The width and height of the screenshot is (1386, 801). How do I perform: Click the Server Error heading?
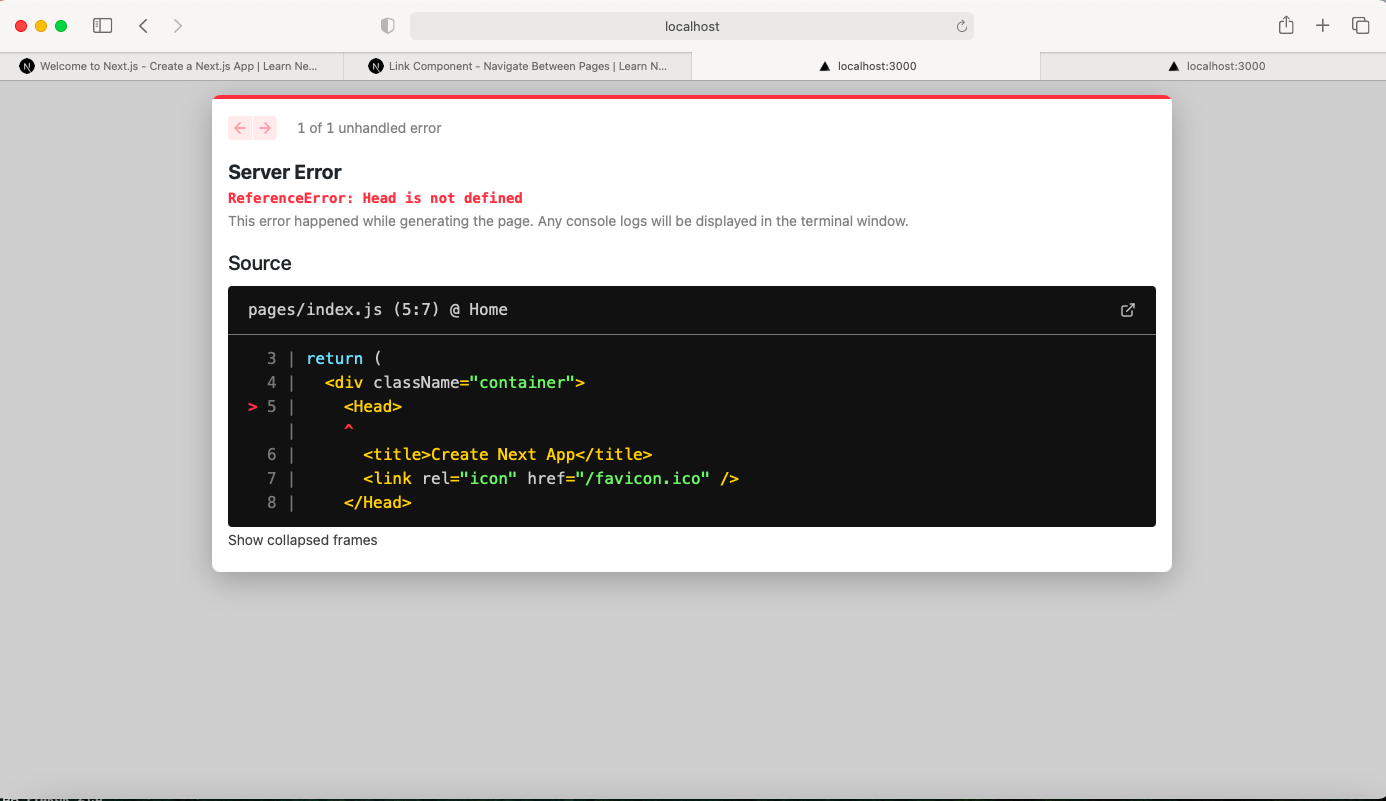pyautogui.click(x=285, y=172)
